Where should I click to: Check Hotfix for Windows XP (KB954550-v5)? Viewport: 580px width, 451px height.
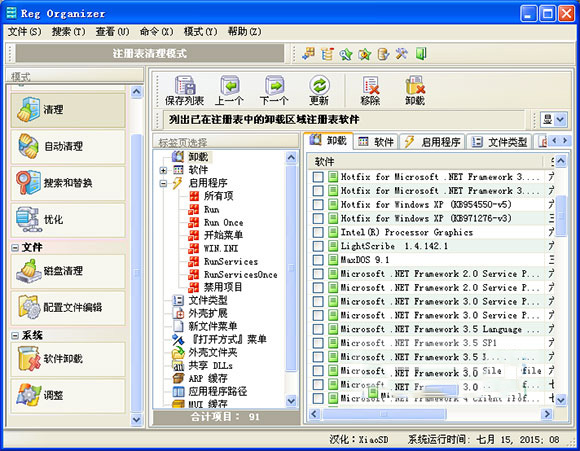[318, 205]
